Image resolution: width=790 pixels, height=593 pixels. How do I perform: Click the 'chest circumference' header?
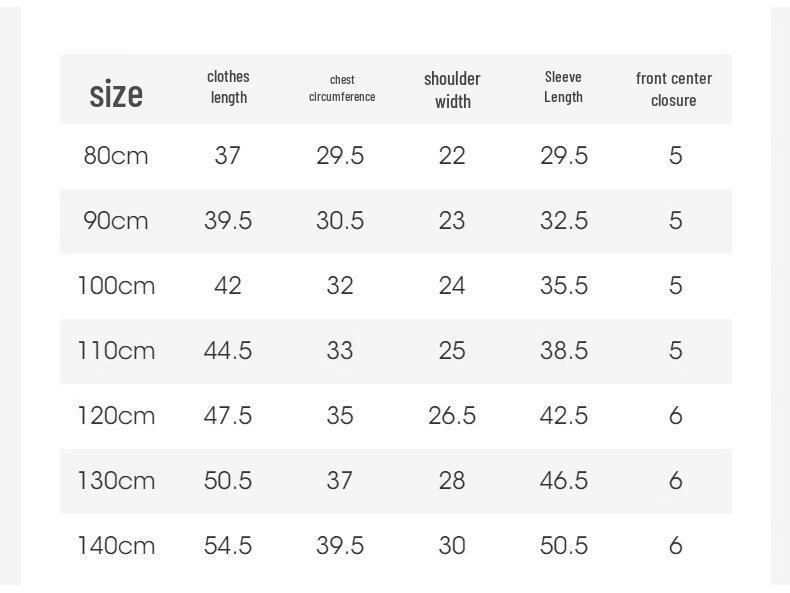(x=342, y=88)
